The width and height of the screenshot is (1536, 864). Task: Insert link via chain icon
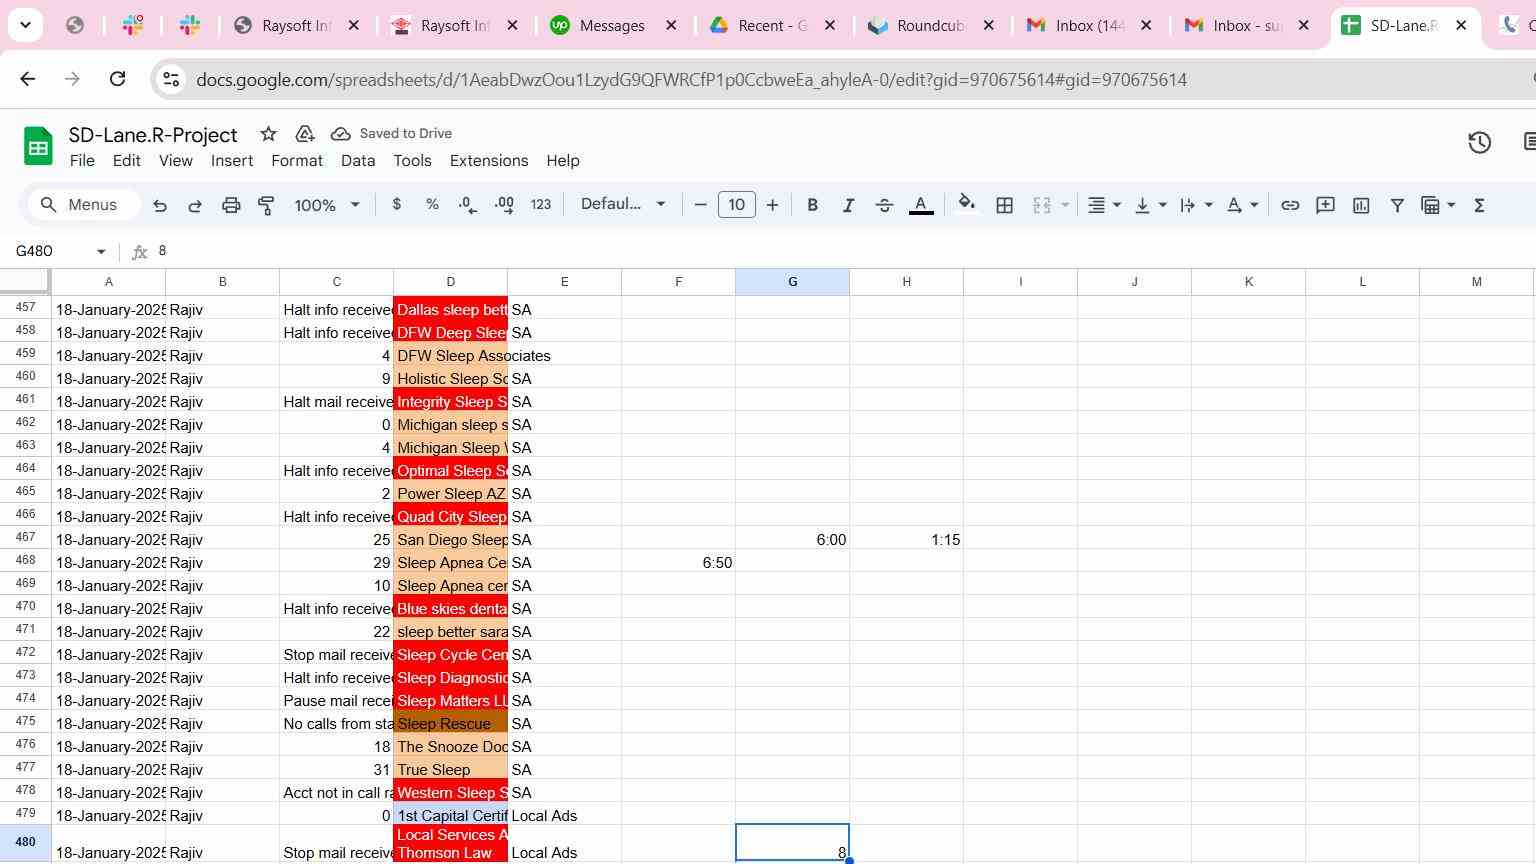[1290, 205]
